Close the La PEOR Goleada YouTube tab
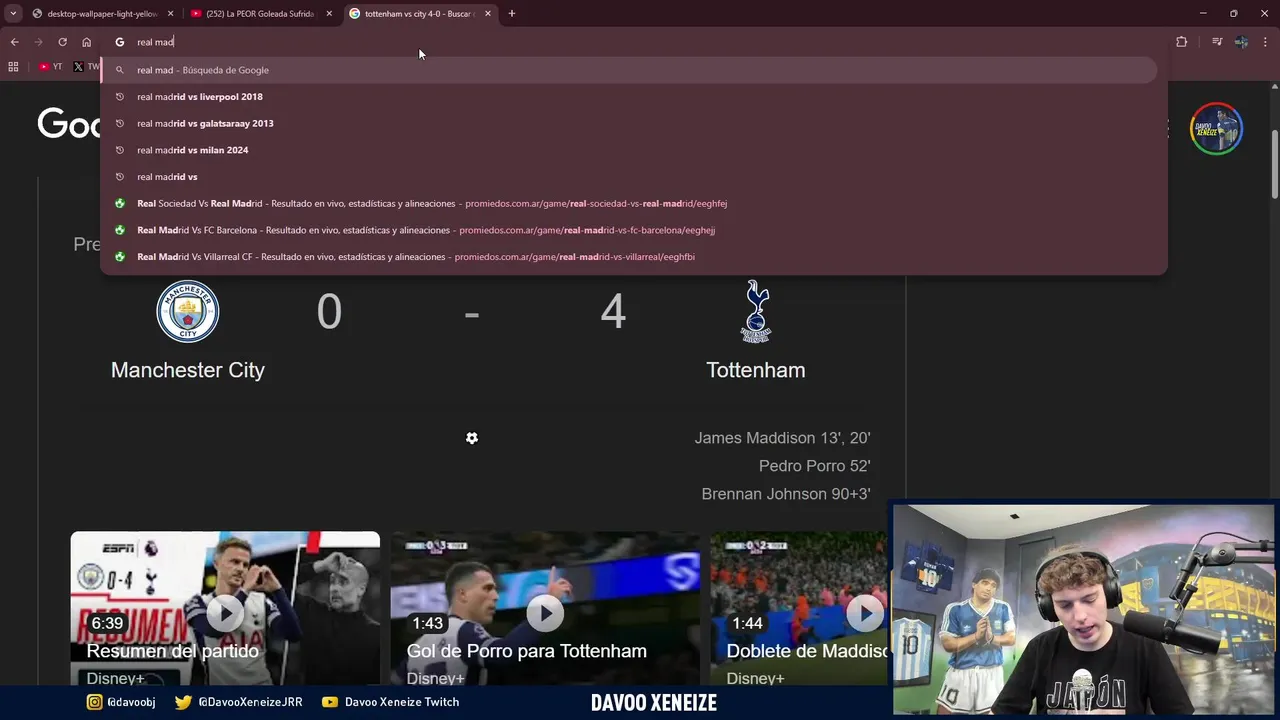The width and height of the screenshot is (1280, 720). [x=329, y=14]
